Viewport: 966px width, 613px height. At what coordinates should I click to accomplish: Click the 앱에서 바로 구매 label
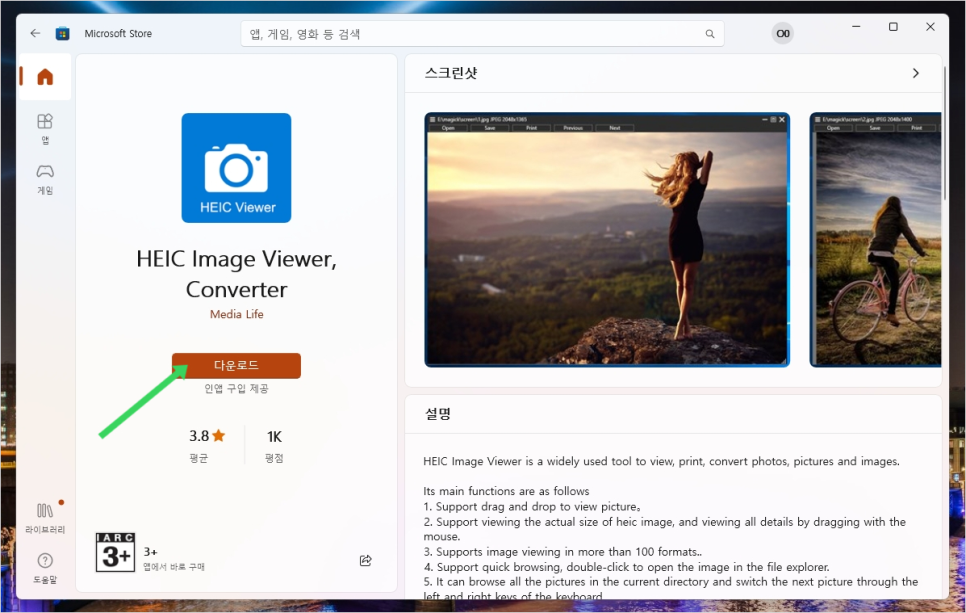[x=174, y=567]
